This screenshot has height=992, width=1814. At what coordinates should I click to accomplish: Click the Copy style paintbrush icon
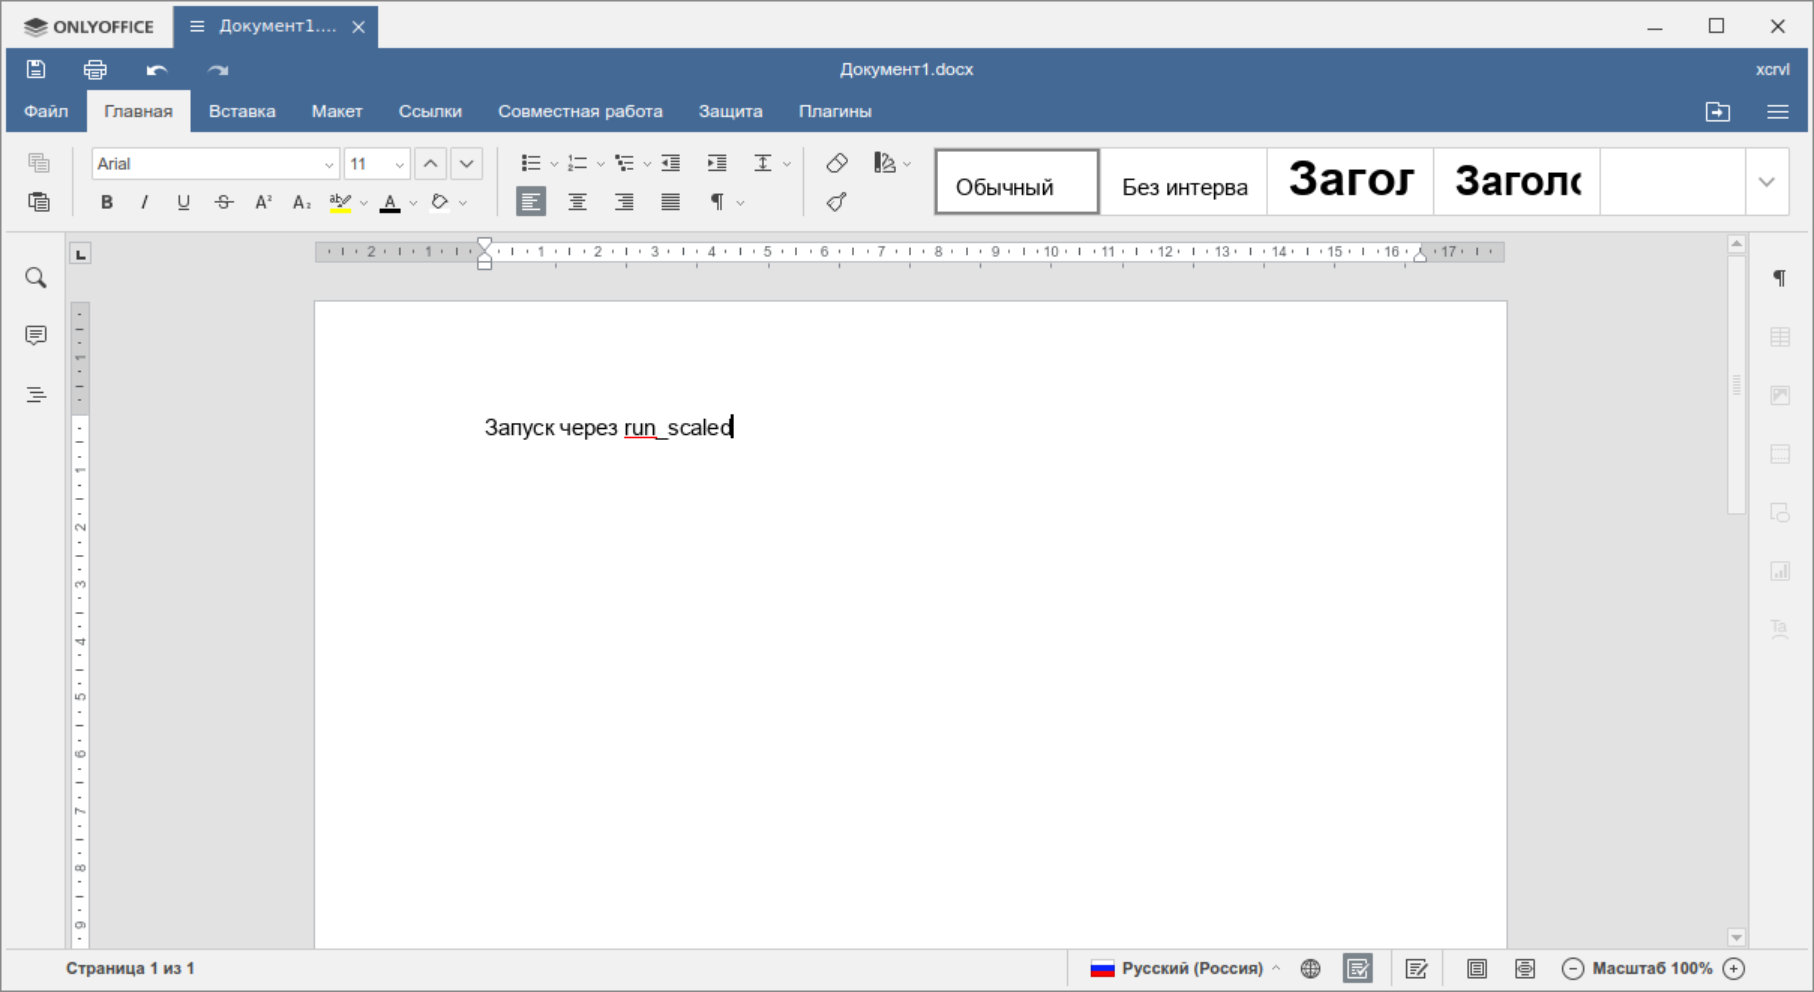point(837,202)
